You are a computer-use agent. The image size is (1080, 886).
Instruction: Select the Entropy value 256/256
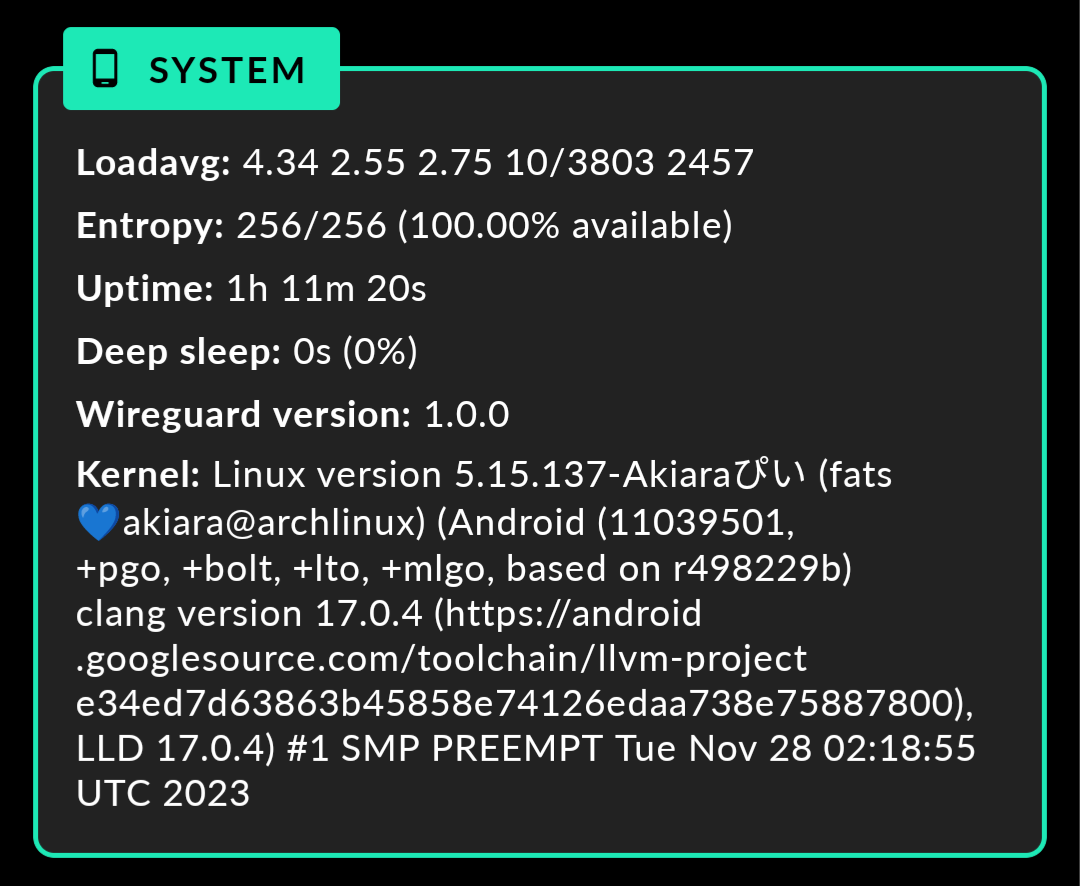311,226
